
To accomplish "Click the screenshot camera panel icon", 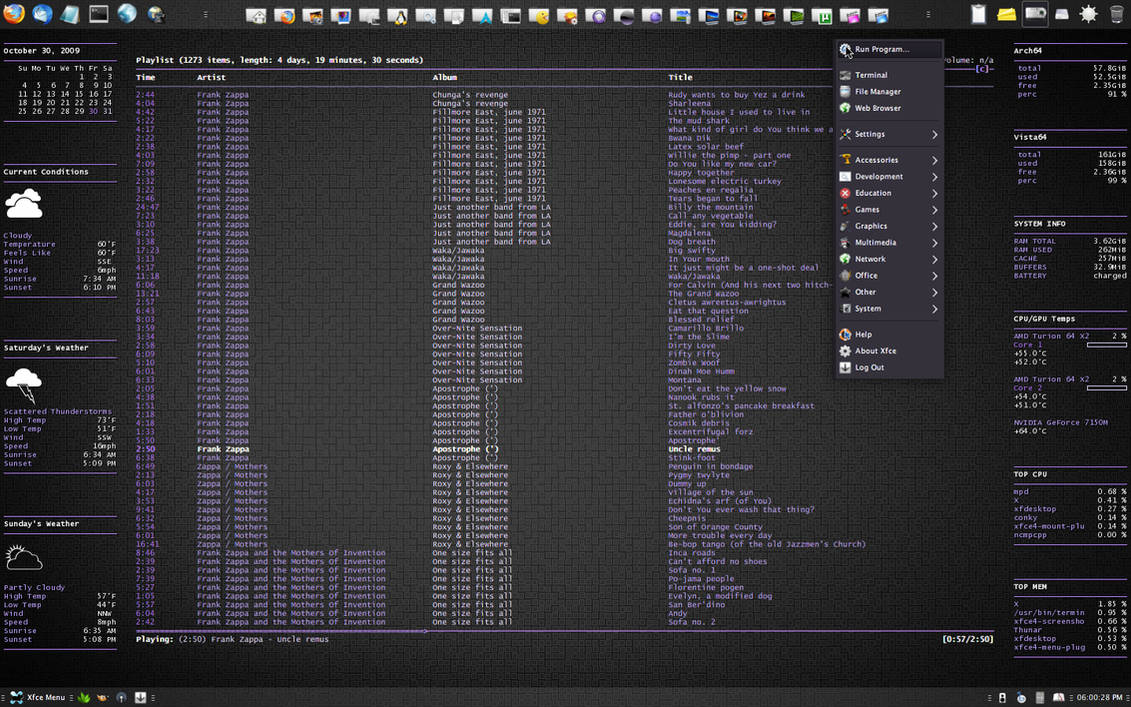I will coord(1034,14).
